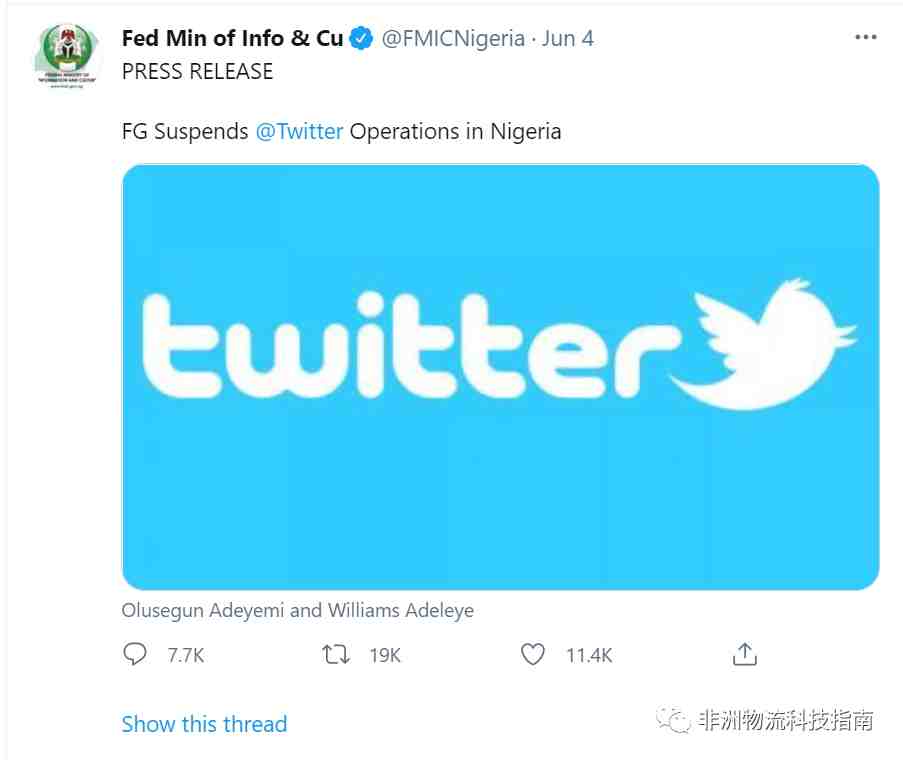
Task: Click the 11.4K likes count
Action: pos(589,655)
